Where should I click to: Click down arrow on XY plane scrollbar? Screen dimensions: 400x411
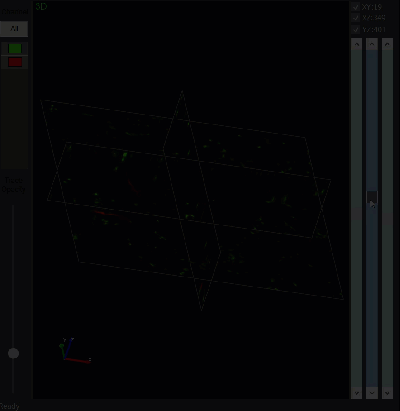pos(356,393)
